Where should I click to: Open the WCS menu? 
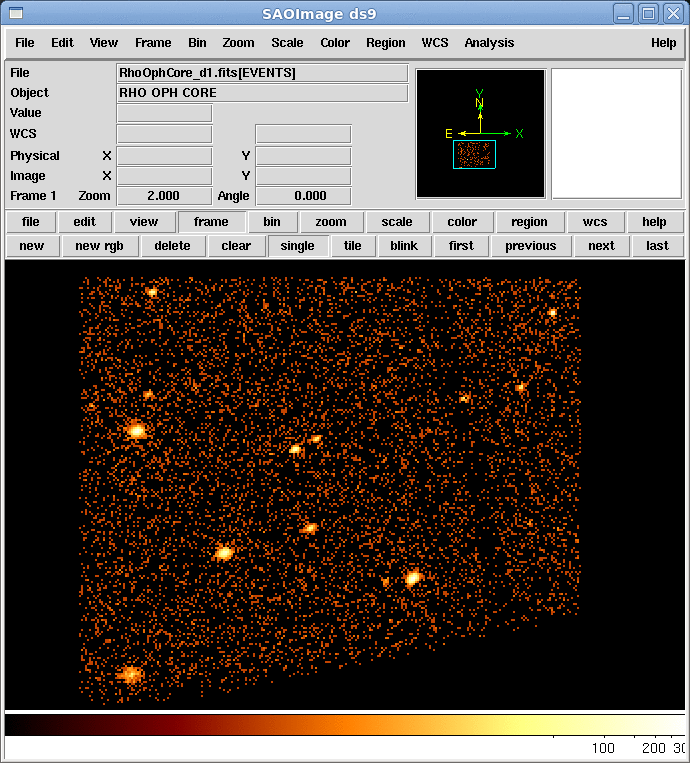[x=435, y=43]
